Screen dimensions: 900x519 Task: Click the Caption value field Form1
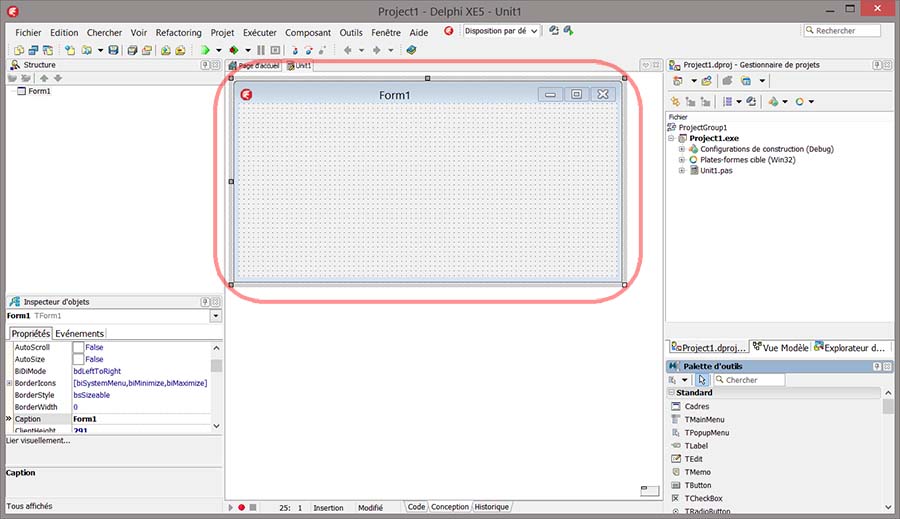(141, 419)
